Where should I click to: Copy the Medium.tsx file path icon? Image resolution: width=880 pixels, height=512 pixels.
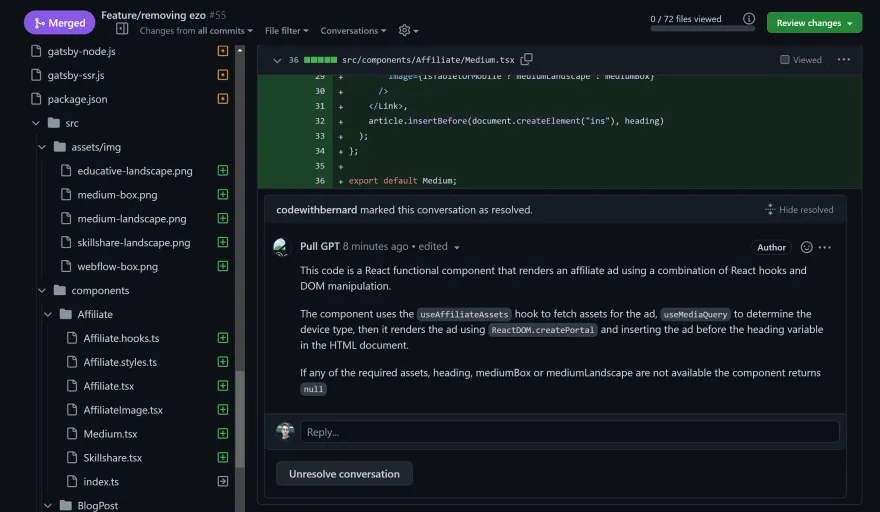click(x=527, y=60)
